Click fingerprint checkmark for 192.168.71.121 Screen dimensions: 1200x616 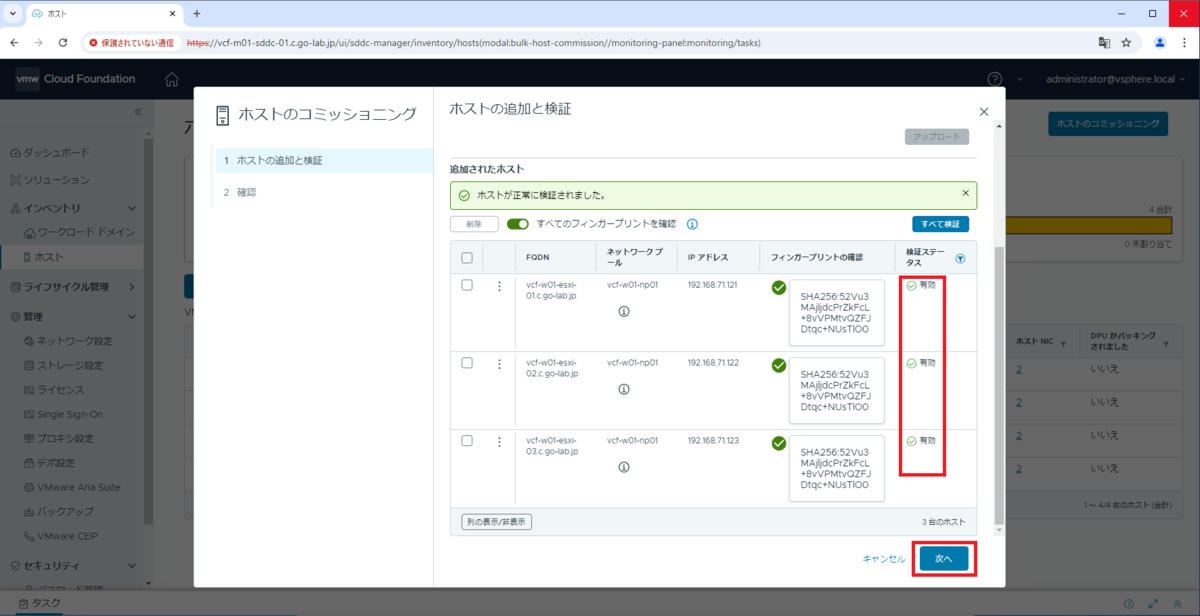[779, 288]
